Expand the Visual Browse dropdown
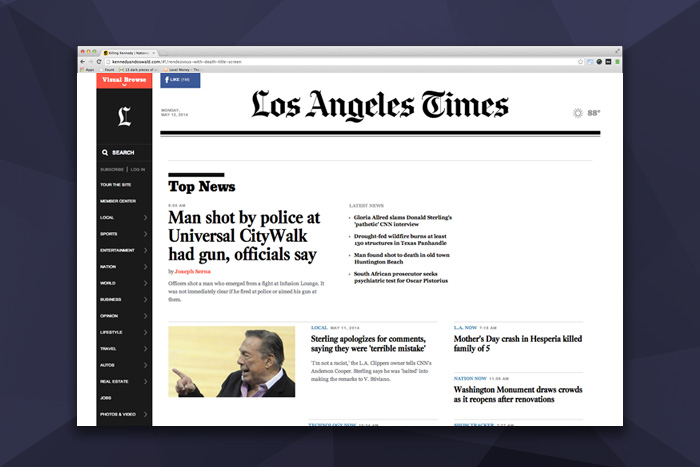Image resolution: width=700 pixels, height=467 pixels. (124, 81)
